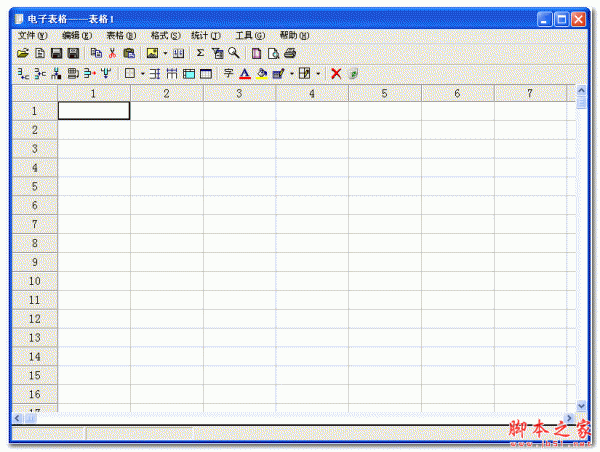Cut selection with the scissors icon
600x452 pixels.
point(112,53)
